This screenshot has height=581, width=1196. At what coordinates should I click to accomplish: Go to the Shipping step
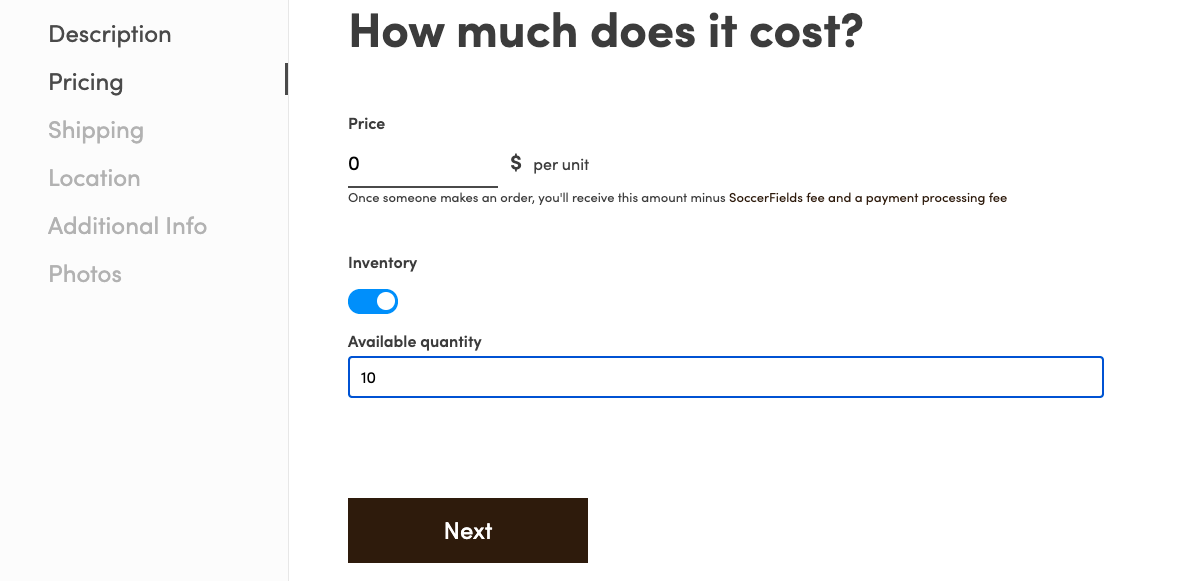[95, 130]
